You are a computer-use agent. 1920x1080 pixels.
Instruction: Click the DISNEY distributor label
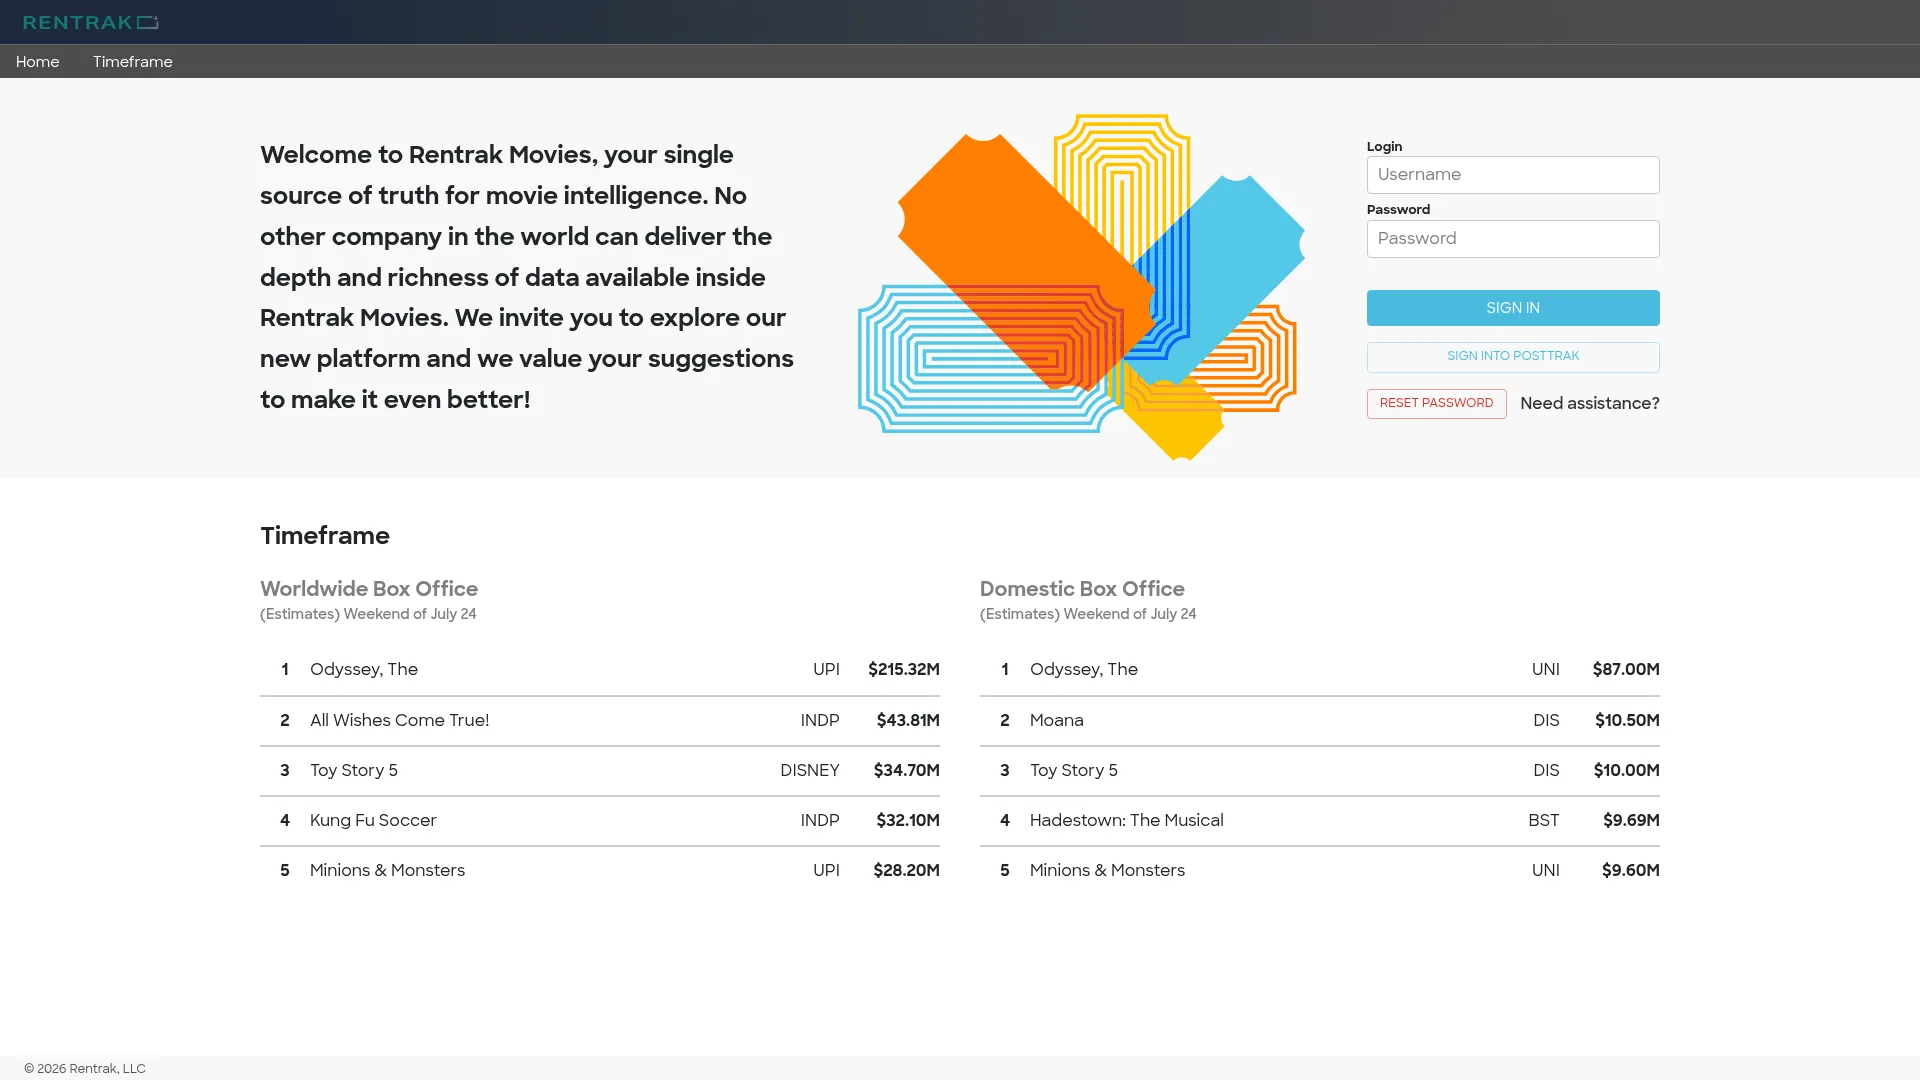click(x=810, y=771)
